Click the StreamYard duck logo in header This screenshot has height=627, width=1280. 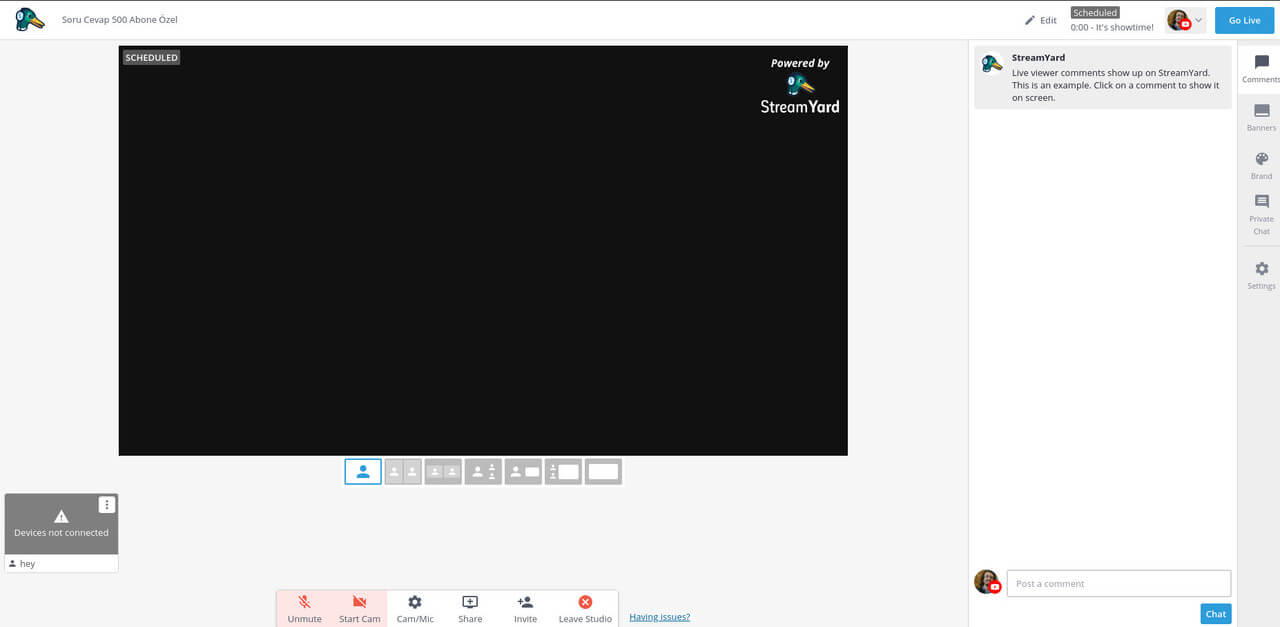[x=29, y=19]
